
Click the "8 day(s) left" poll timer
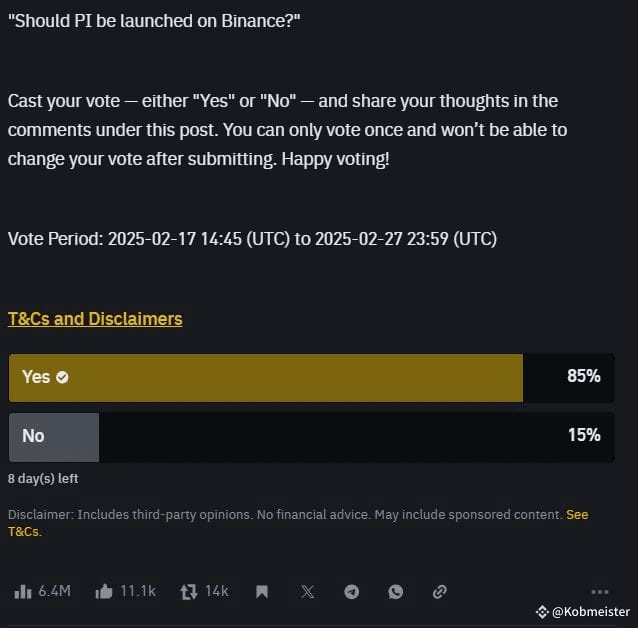pyautogui.click(x=43, y=478)
